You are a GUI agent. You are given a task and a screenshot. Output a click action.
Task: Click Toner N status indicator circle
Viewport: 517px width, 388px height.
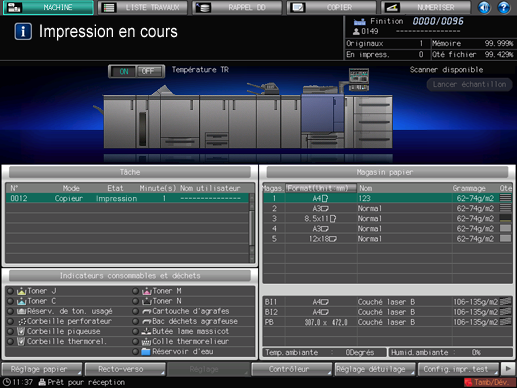tap(135, 301)
